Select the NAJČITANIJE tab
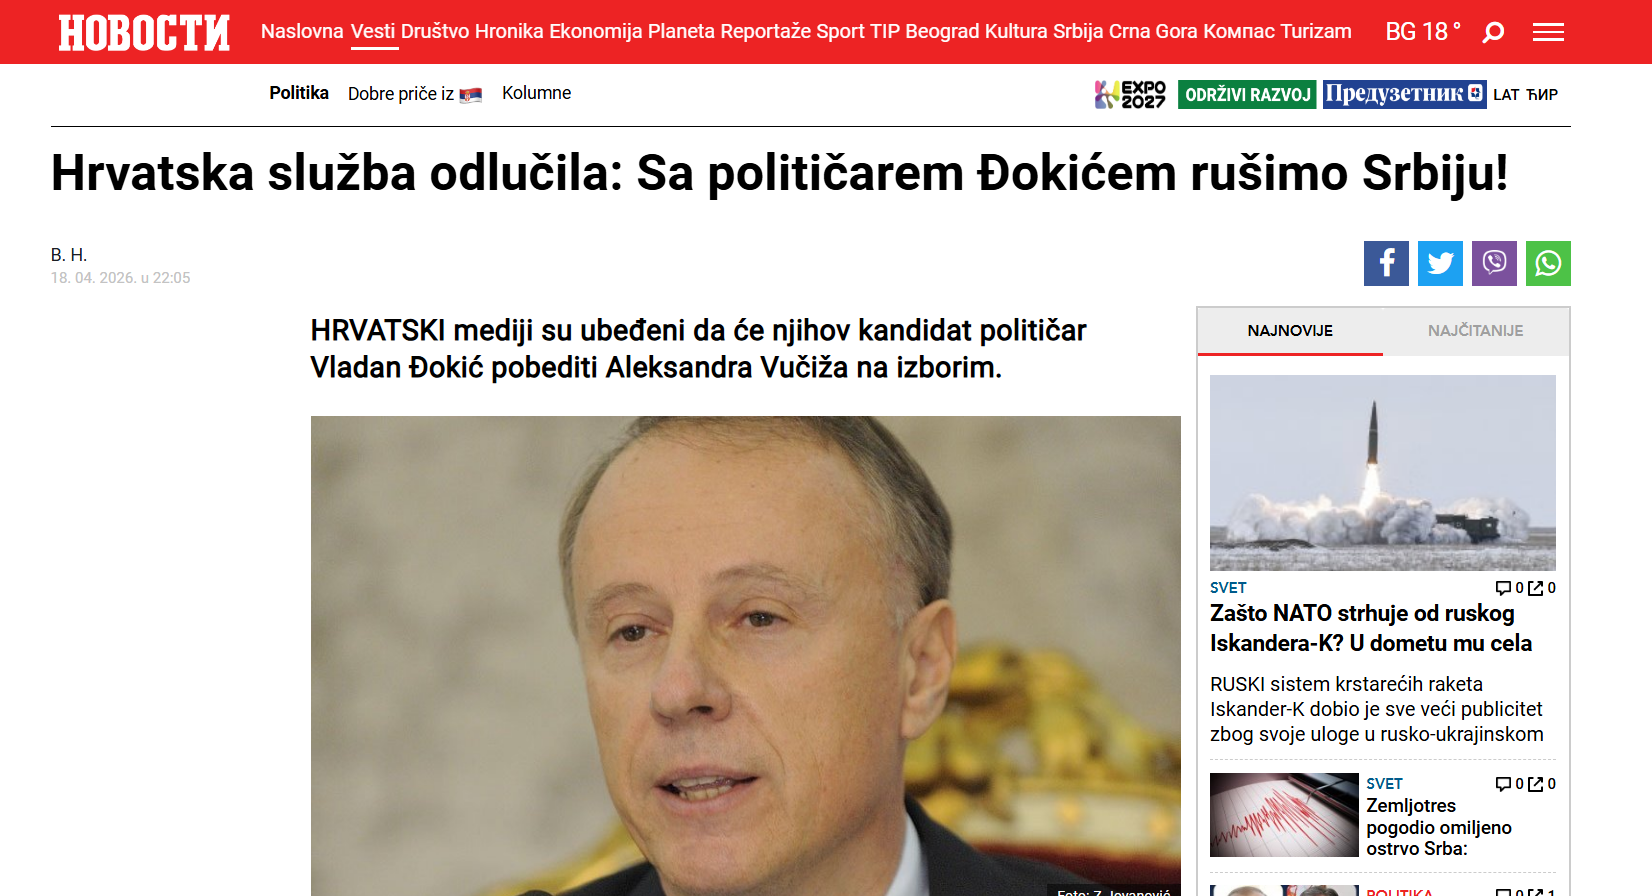 pos(1475,331)
